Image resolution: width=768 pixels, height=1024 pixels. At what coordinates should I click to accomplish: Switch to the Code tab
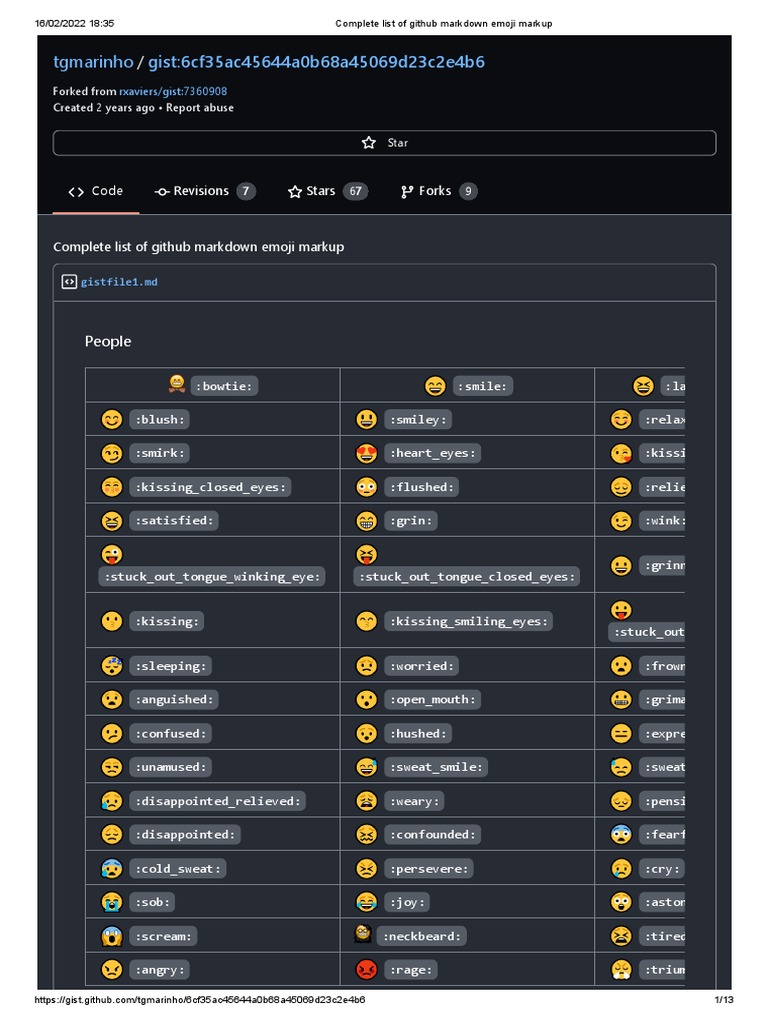pos(96,191)
